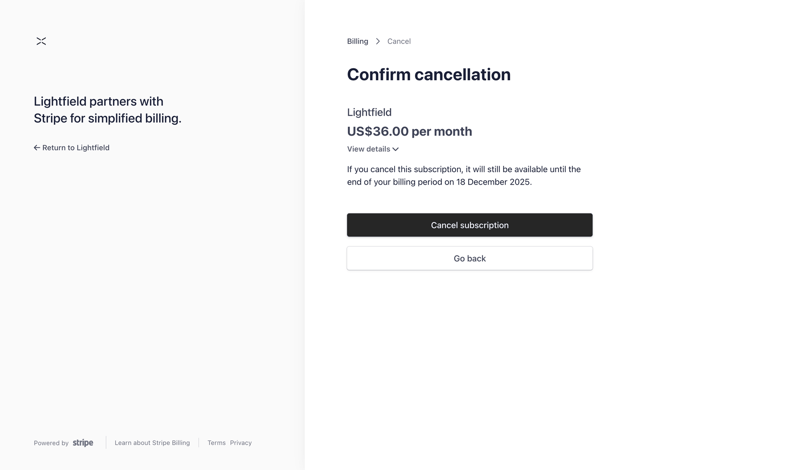
Task: Click the Stripe logo in footer
Action: click(83, 443)
